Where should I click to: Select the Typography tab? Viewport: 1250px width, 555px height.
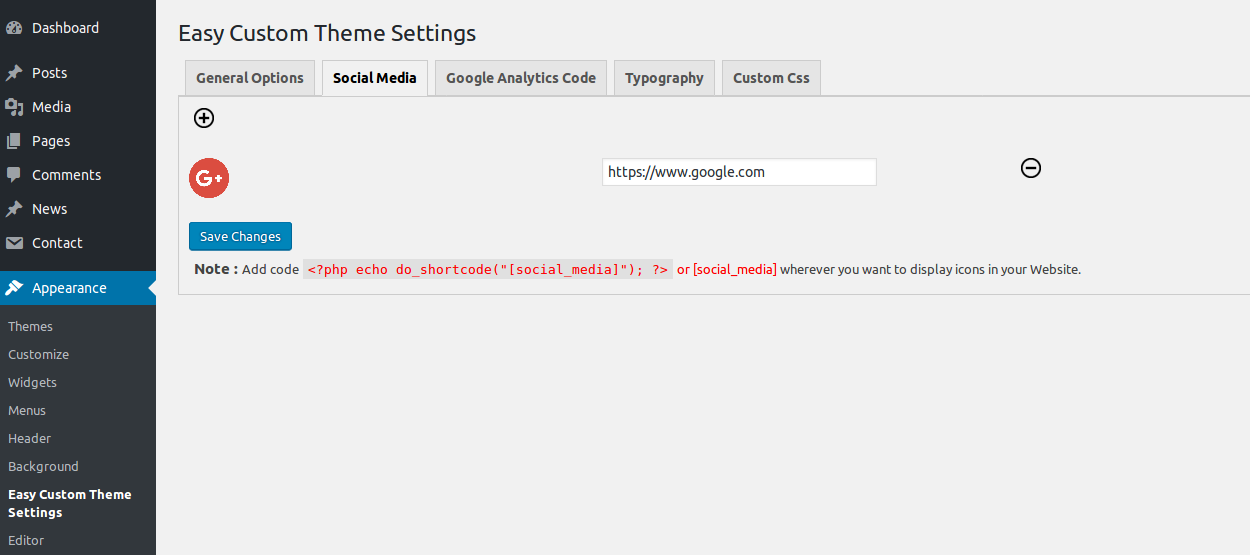[664, 78]
